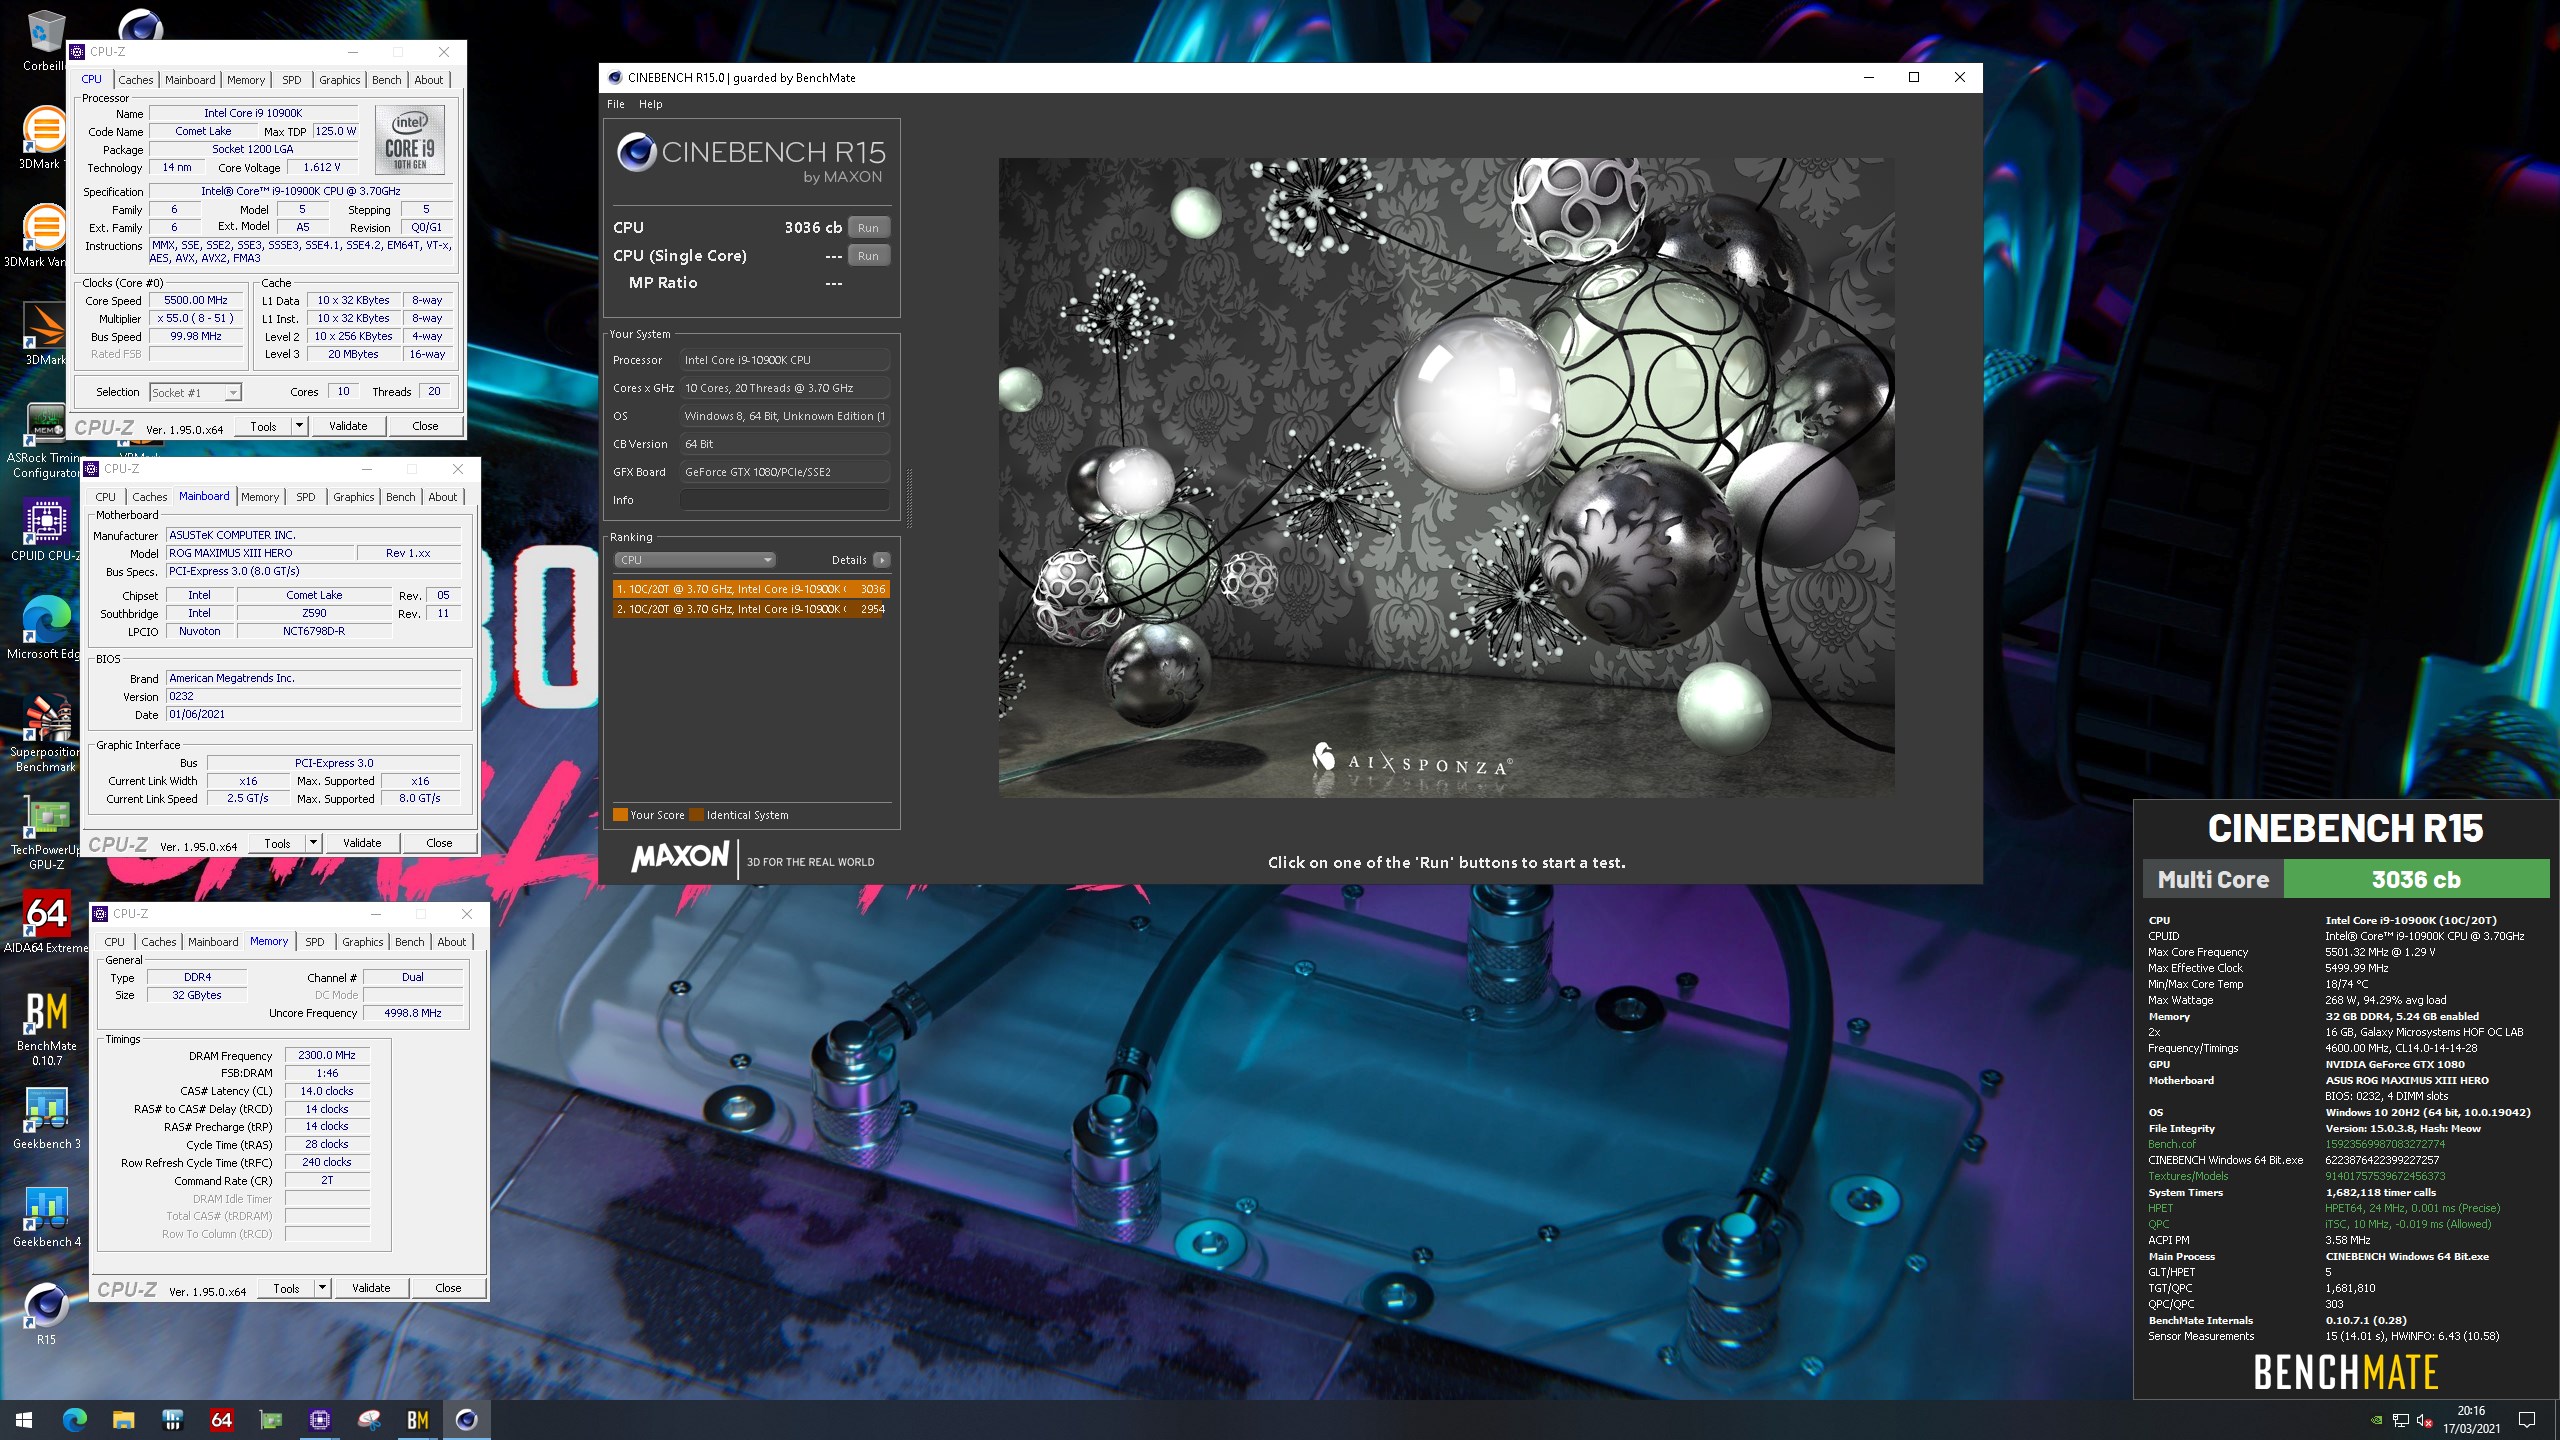Expand Tools arrow in CPU-Z Memory window
The height and width of the screenshot is (1440, 2560).
tap(322, 1288)
